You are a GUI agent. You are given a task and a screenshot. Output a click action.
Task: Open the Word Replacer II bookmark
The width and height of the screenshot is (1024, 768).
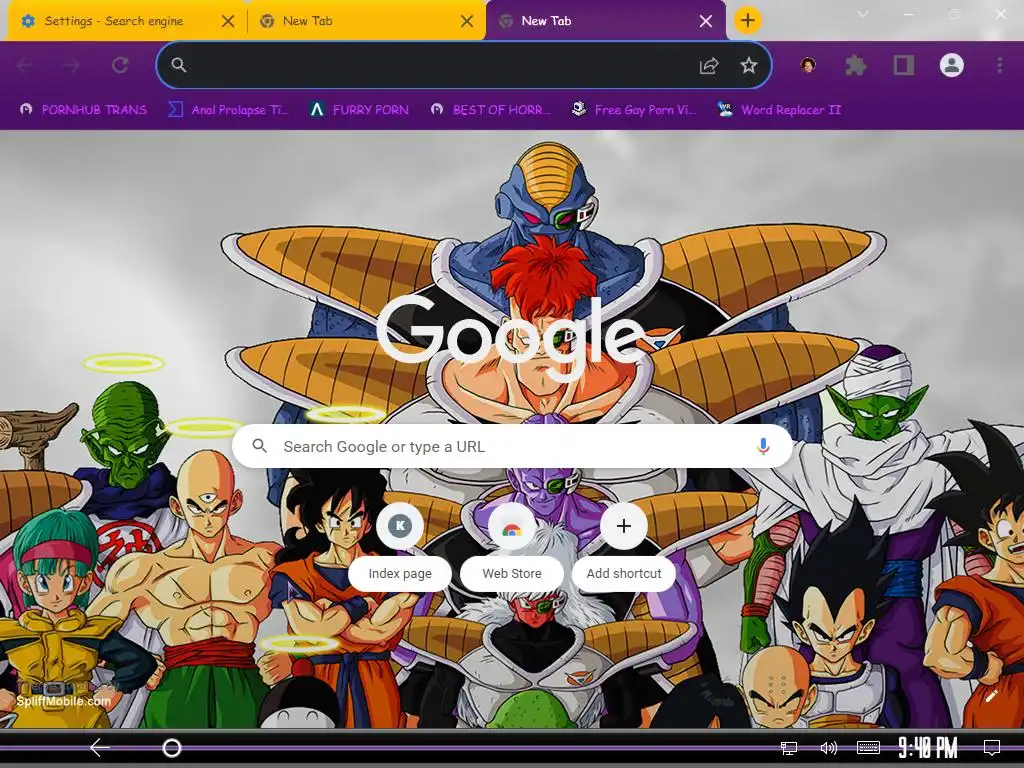coord(779,110)
